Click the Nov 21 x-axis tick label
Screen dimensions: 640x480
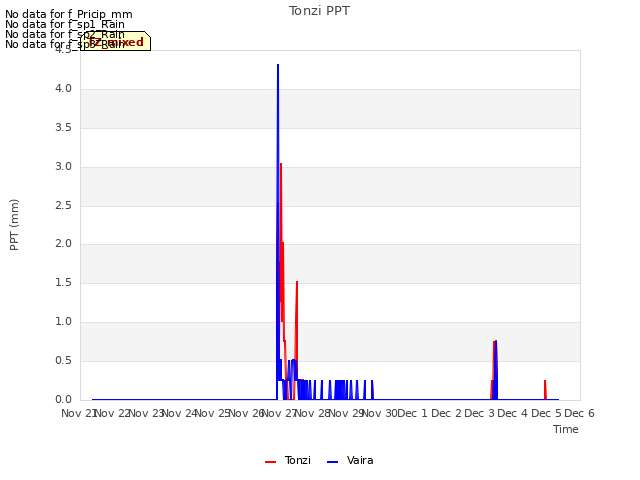tap(78, 413)
